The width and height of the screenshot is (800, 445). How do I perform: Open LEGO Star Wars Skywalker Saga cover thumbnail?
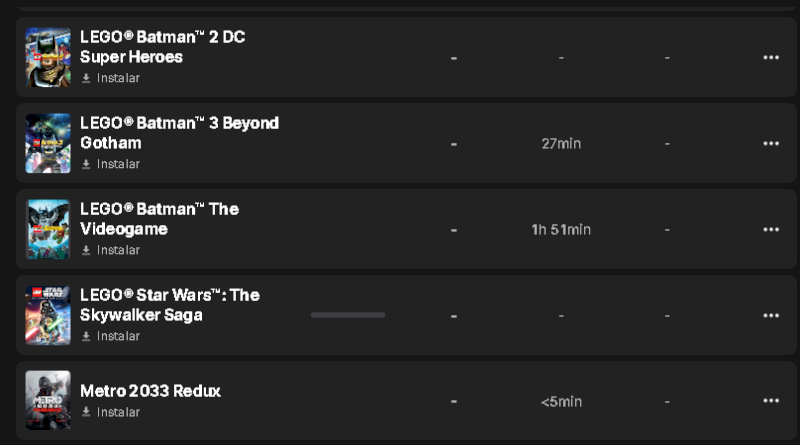point(48,315)
